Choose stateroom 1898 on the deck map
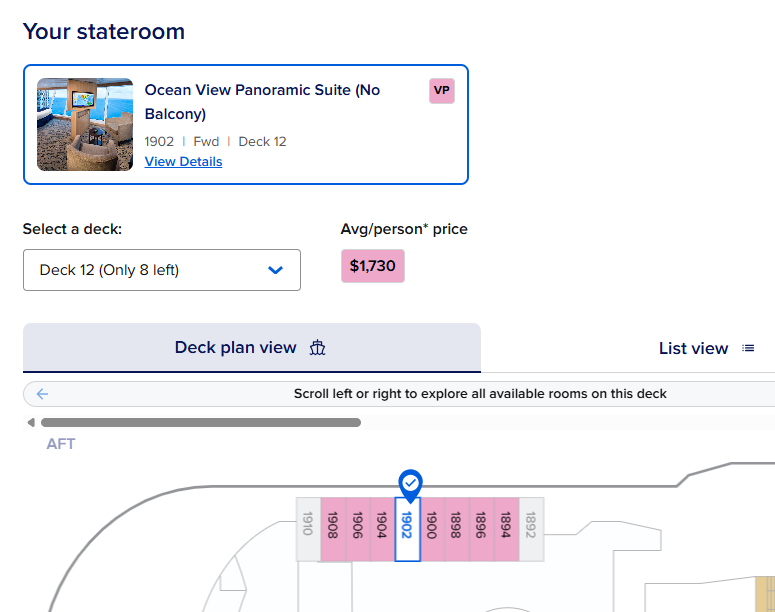 pos(456,528)
